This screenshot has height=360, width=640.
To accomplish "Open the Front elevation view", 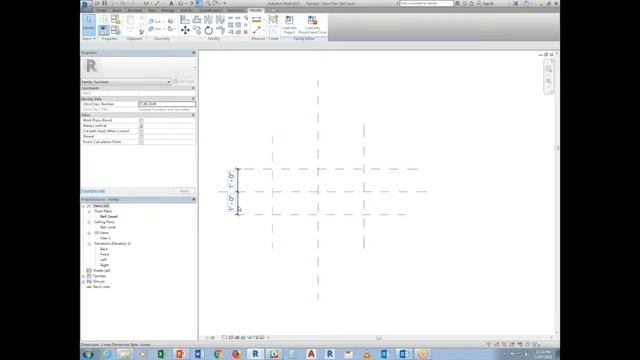I will pos(104,254).
